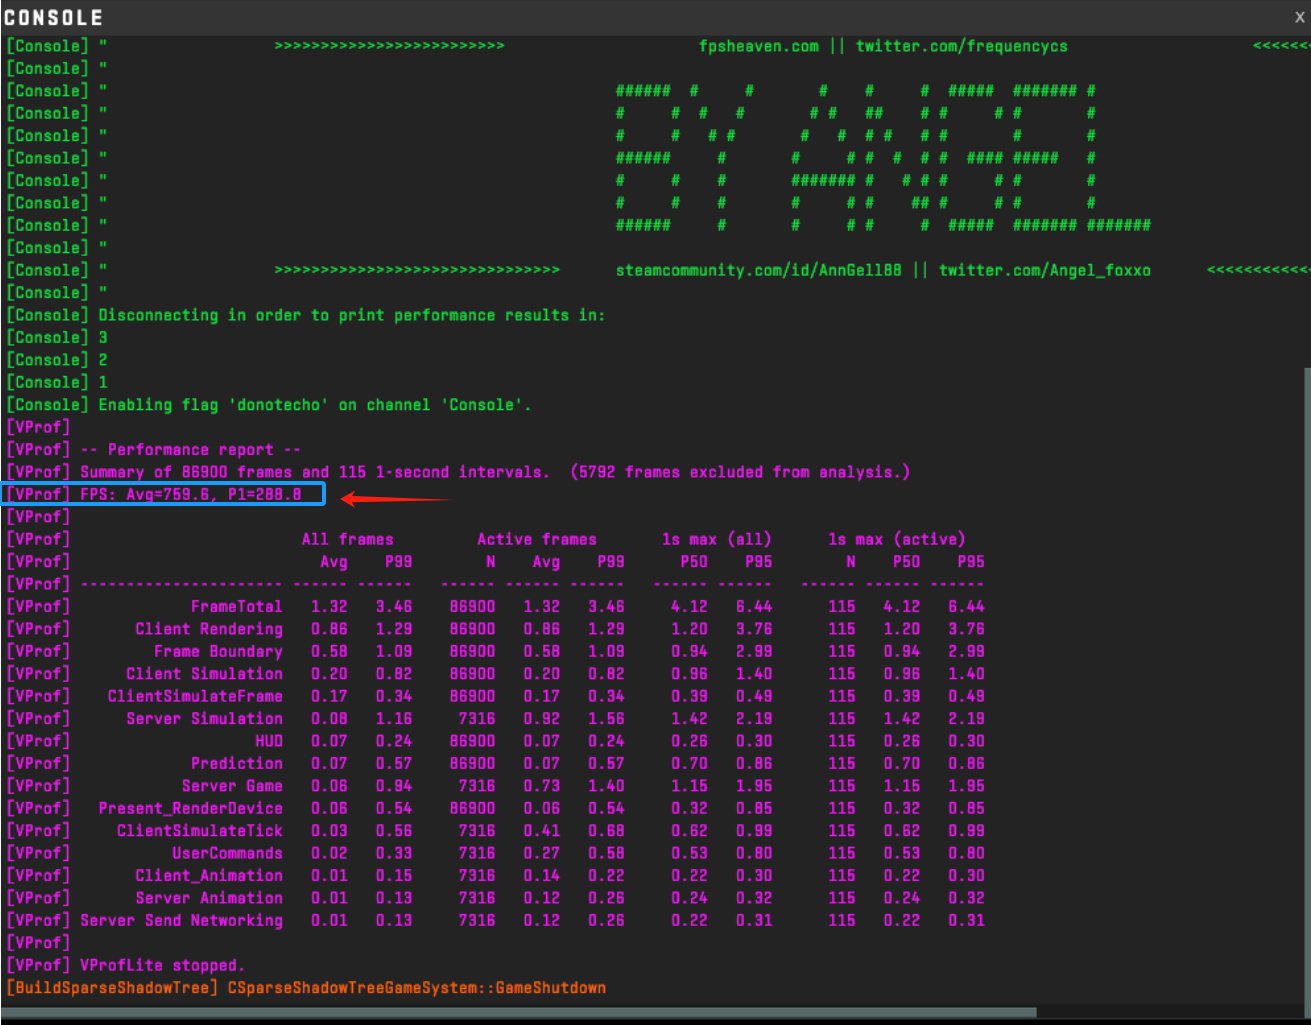Screen dimensions: 1311x1025
Task: Close the console with the X button
Action: coord(1299,17)
